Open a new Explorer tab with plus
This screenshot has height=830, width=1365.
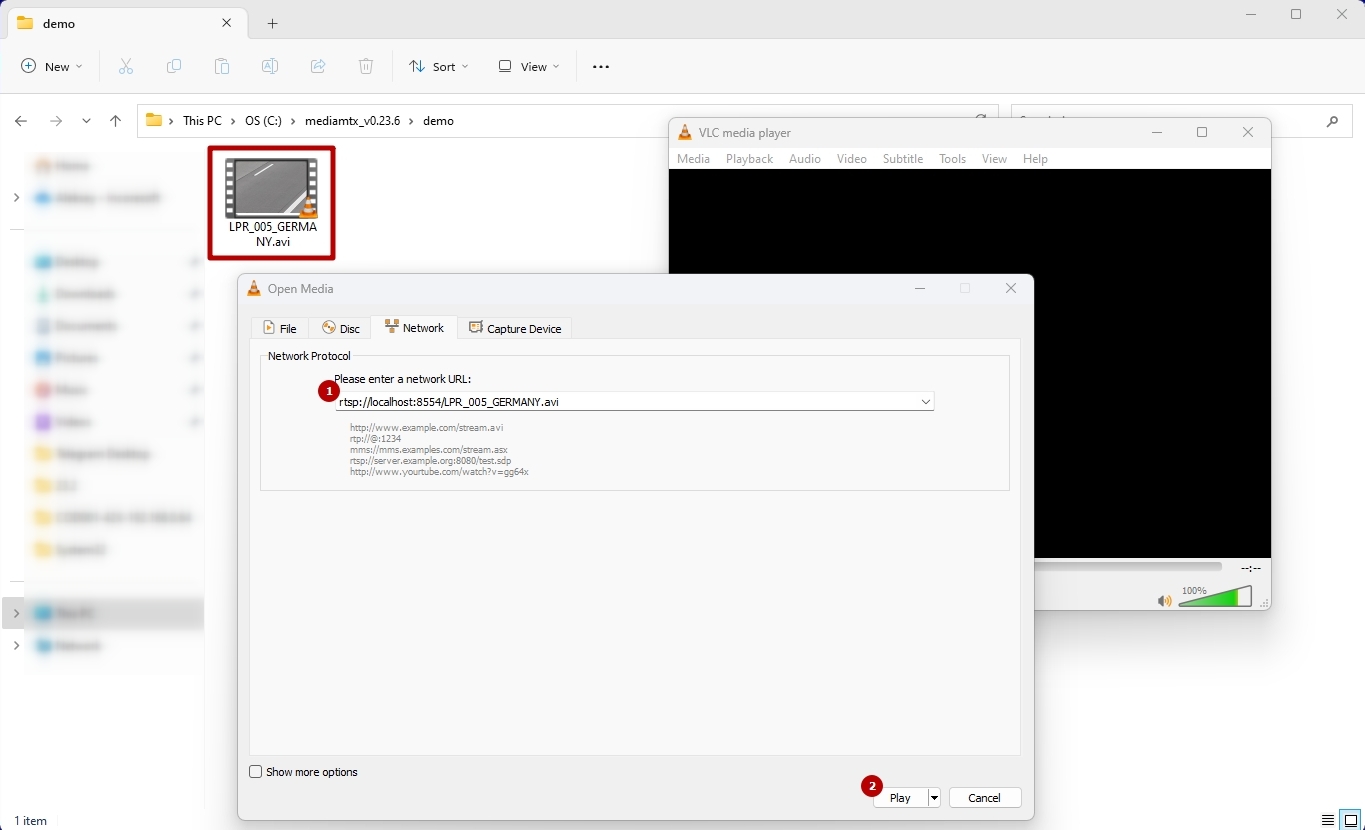pyautogui.click(x=272, y=23)
